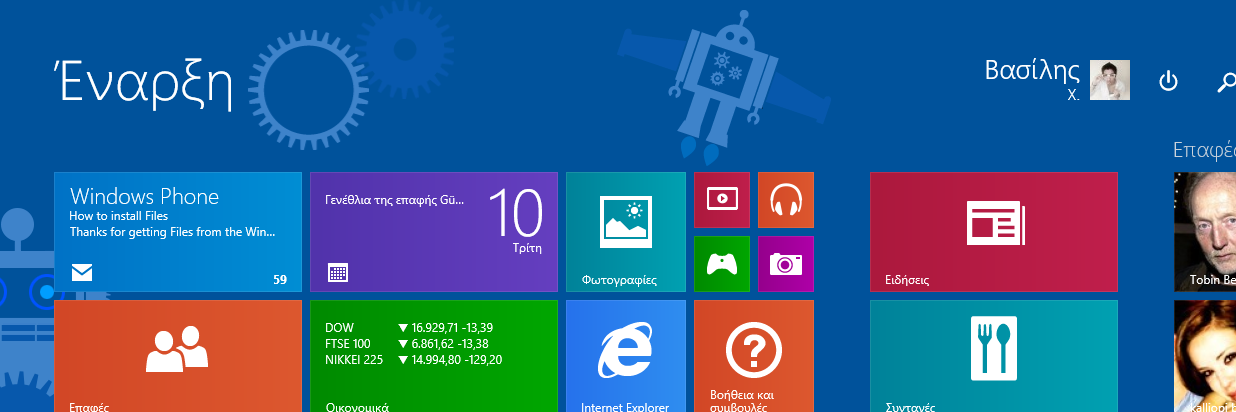This screenshot has height=412, width=1236.
Task: Open the Φωτογραφίες photos tile
Action: [x=626, y=232]
